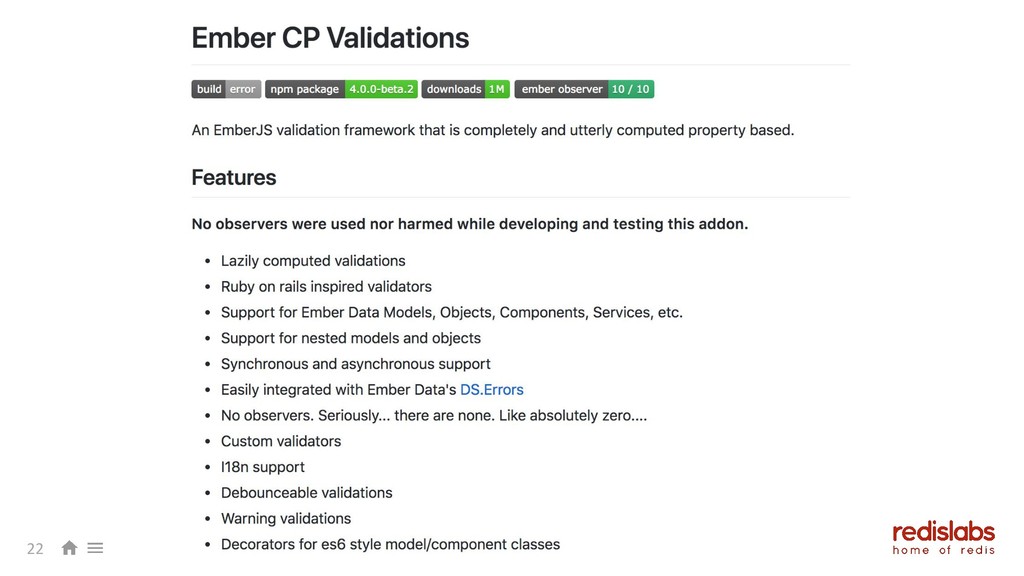This screenshot has height=576, width=1024.
Task: Click the Ruby on rails inspired validators item
Action: click(326, 287)
